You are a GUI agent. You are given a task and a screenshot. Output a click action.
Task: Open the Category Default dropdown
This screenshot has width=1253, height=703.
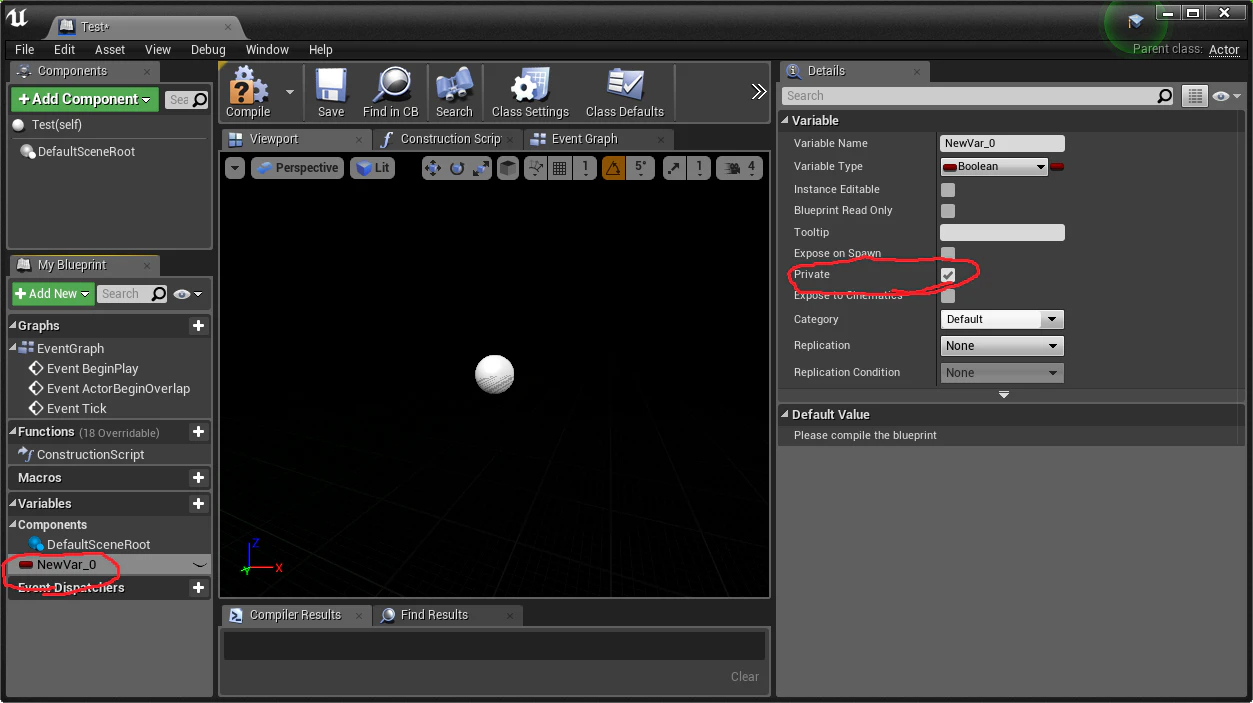click(1002, 319)
